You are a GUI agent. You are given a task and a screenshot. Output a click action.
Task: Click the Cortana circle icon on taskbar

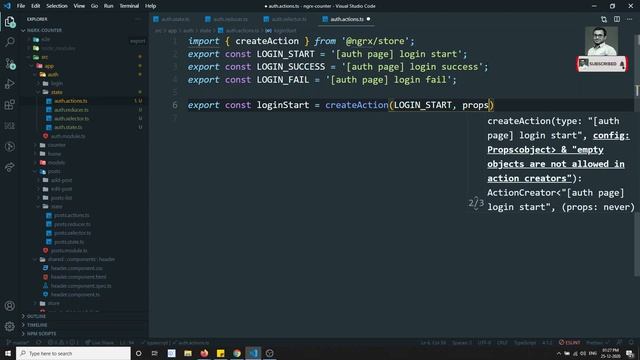[138, 353]
